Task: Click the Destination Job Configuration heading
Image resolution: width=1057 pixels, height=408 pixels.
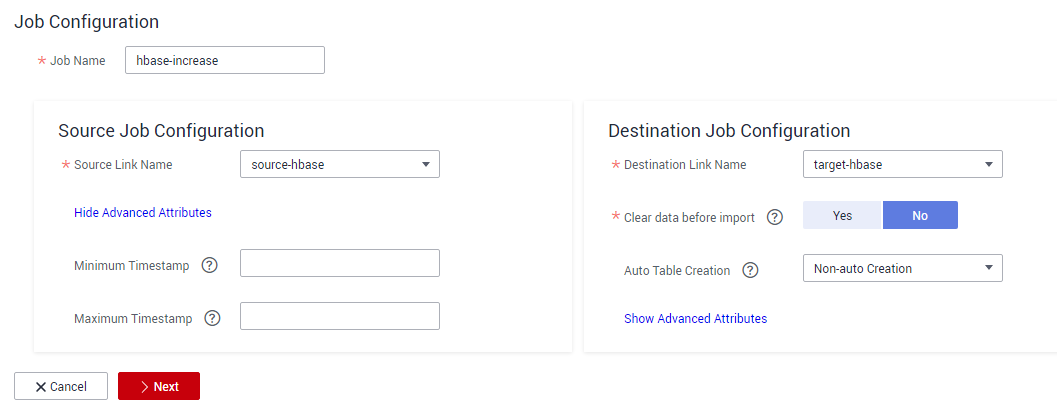Action: (729, 130)
